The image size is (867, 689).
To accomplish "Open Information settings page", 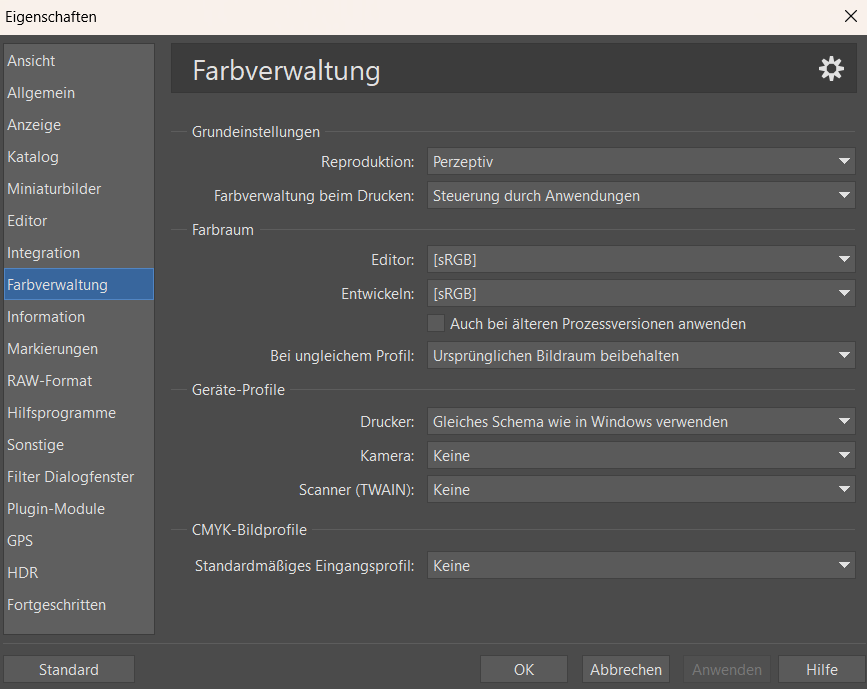I will pos(79,317).
